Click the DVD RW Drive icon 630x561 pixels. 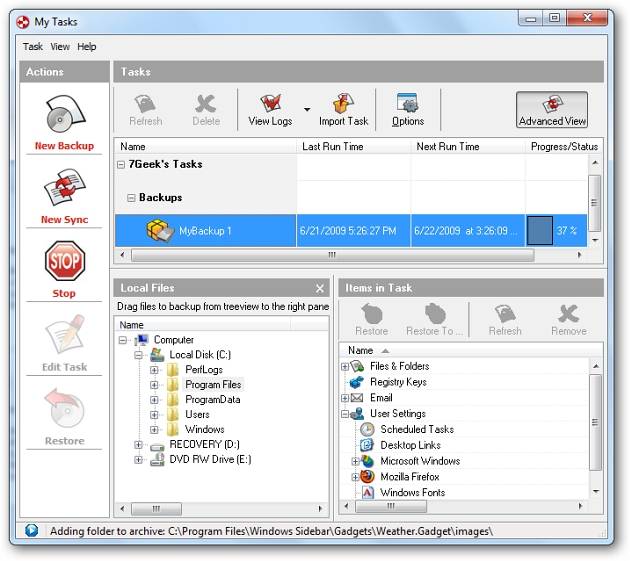click(157, 459)
